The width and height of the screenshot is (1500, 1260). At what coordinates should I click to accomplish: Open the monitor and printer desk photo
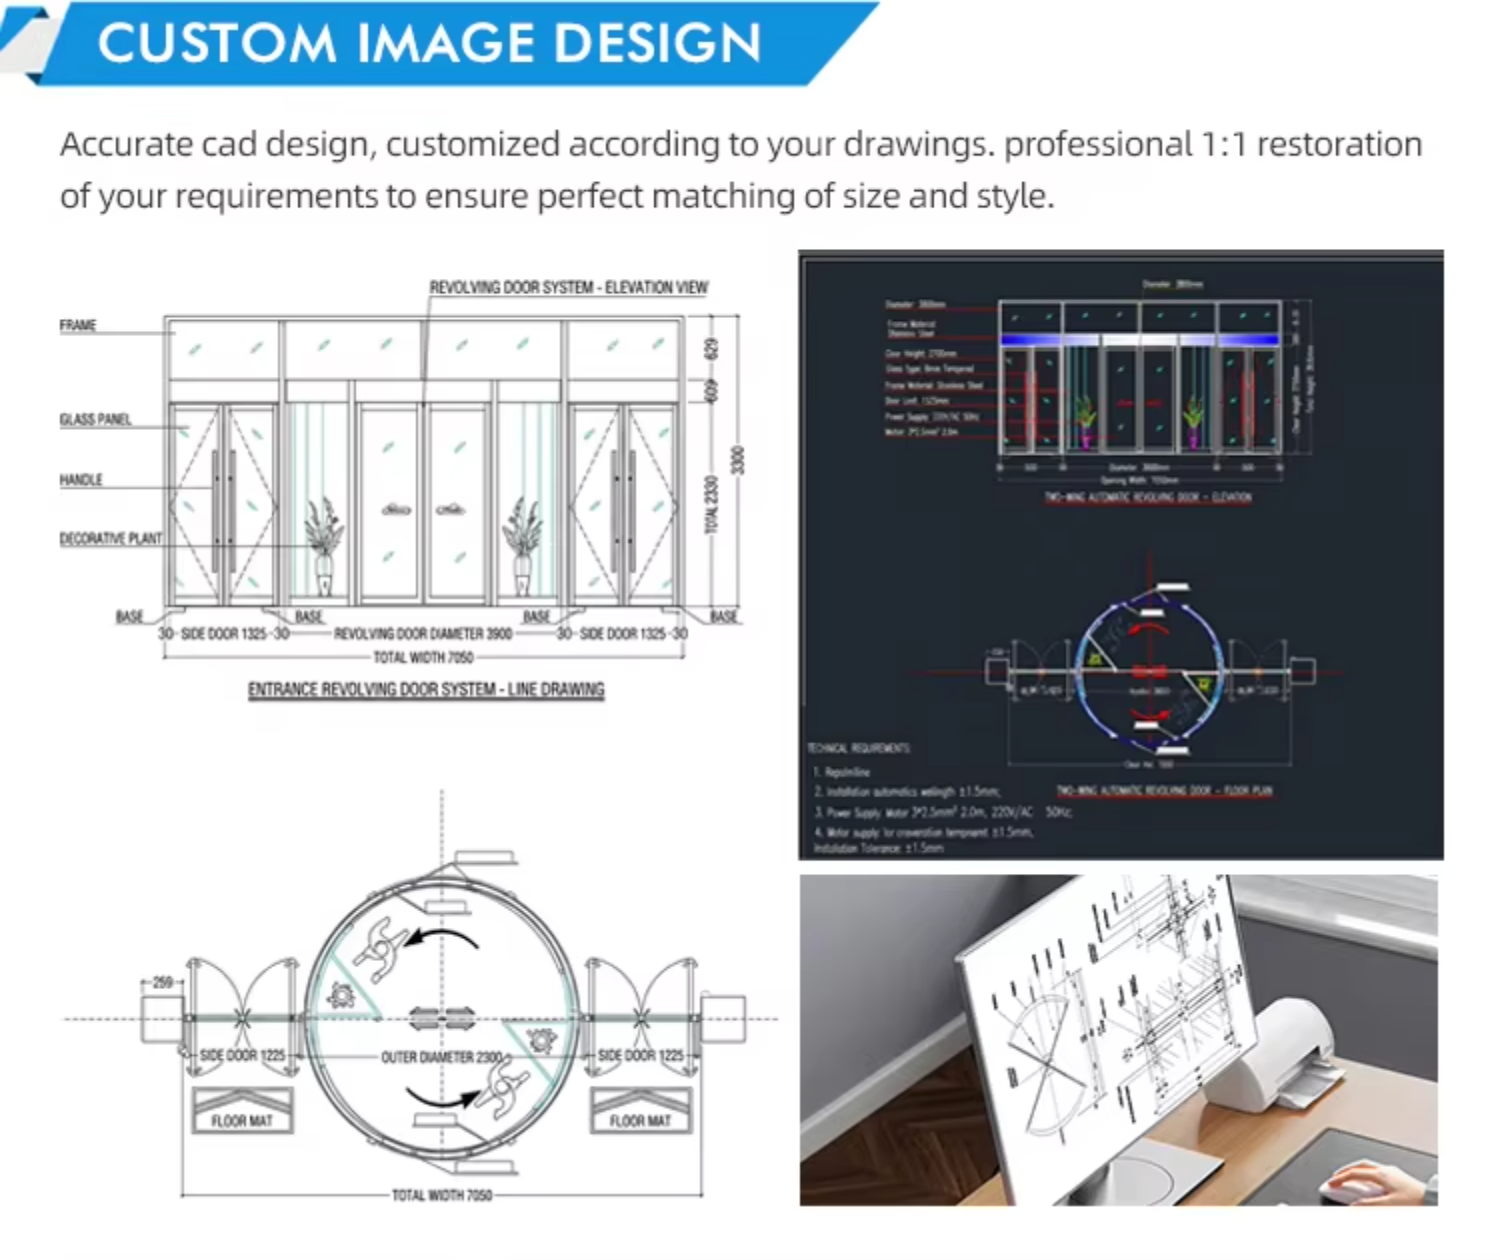(x=1119, y=1040)
